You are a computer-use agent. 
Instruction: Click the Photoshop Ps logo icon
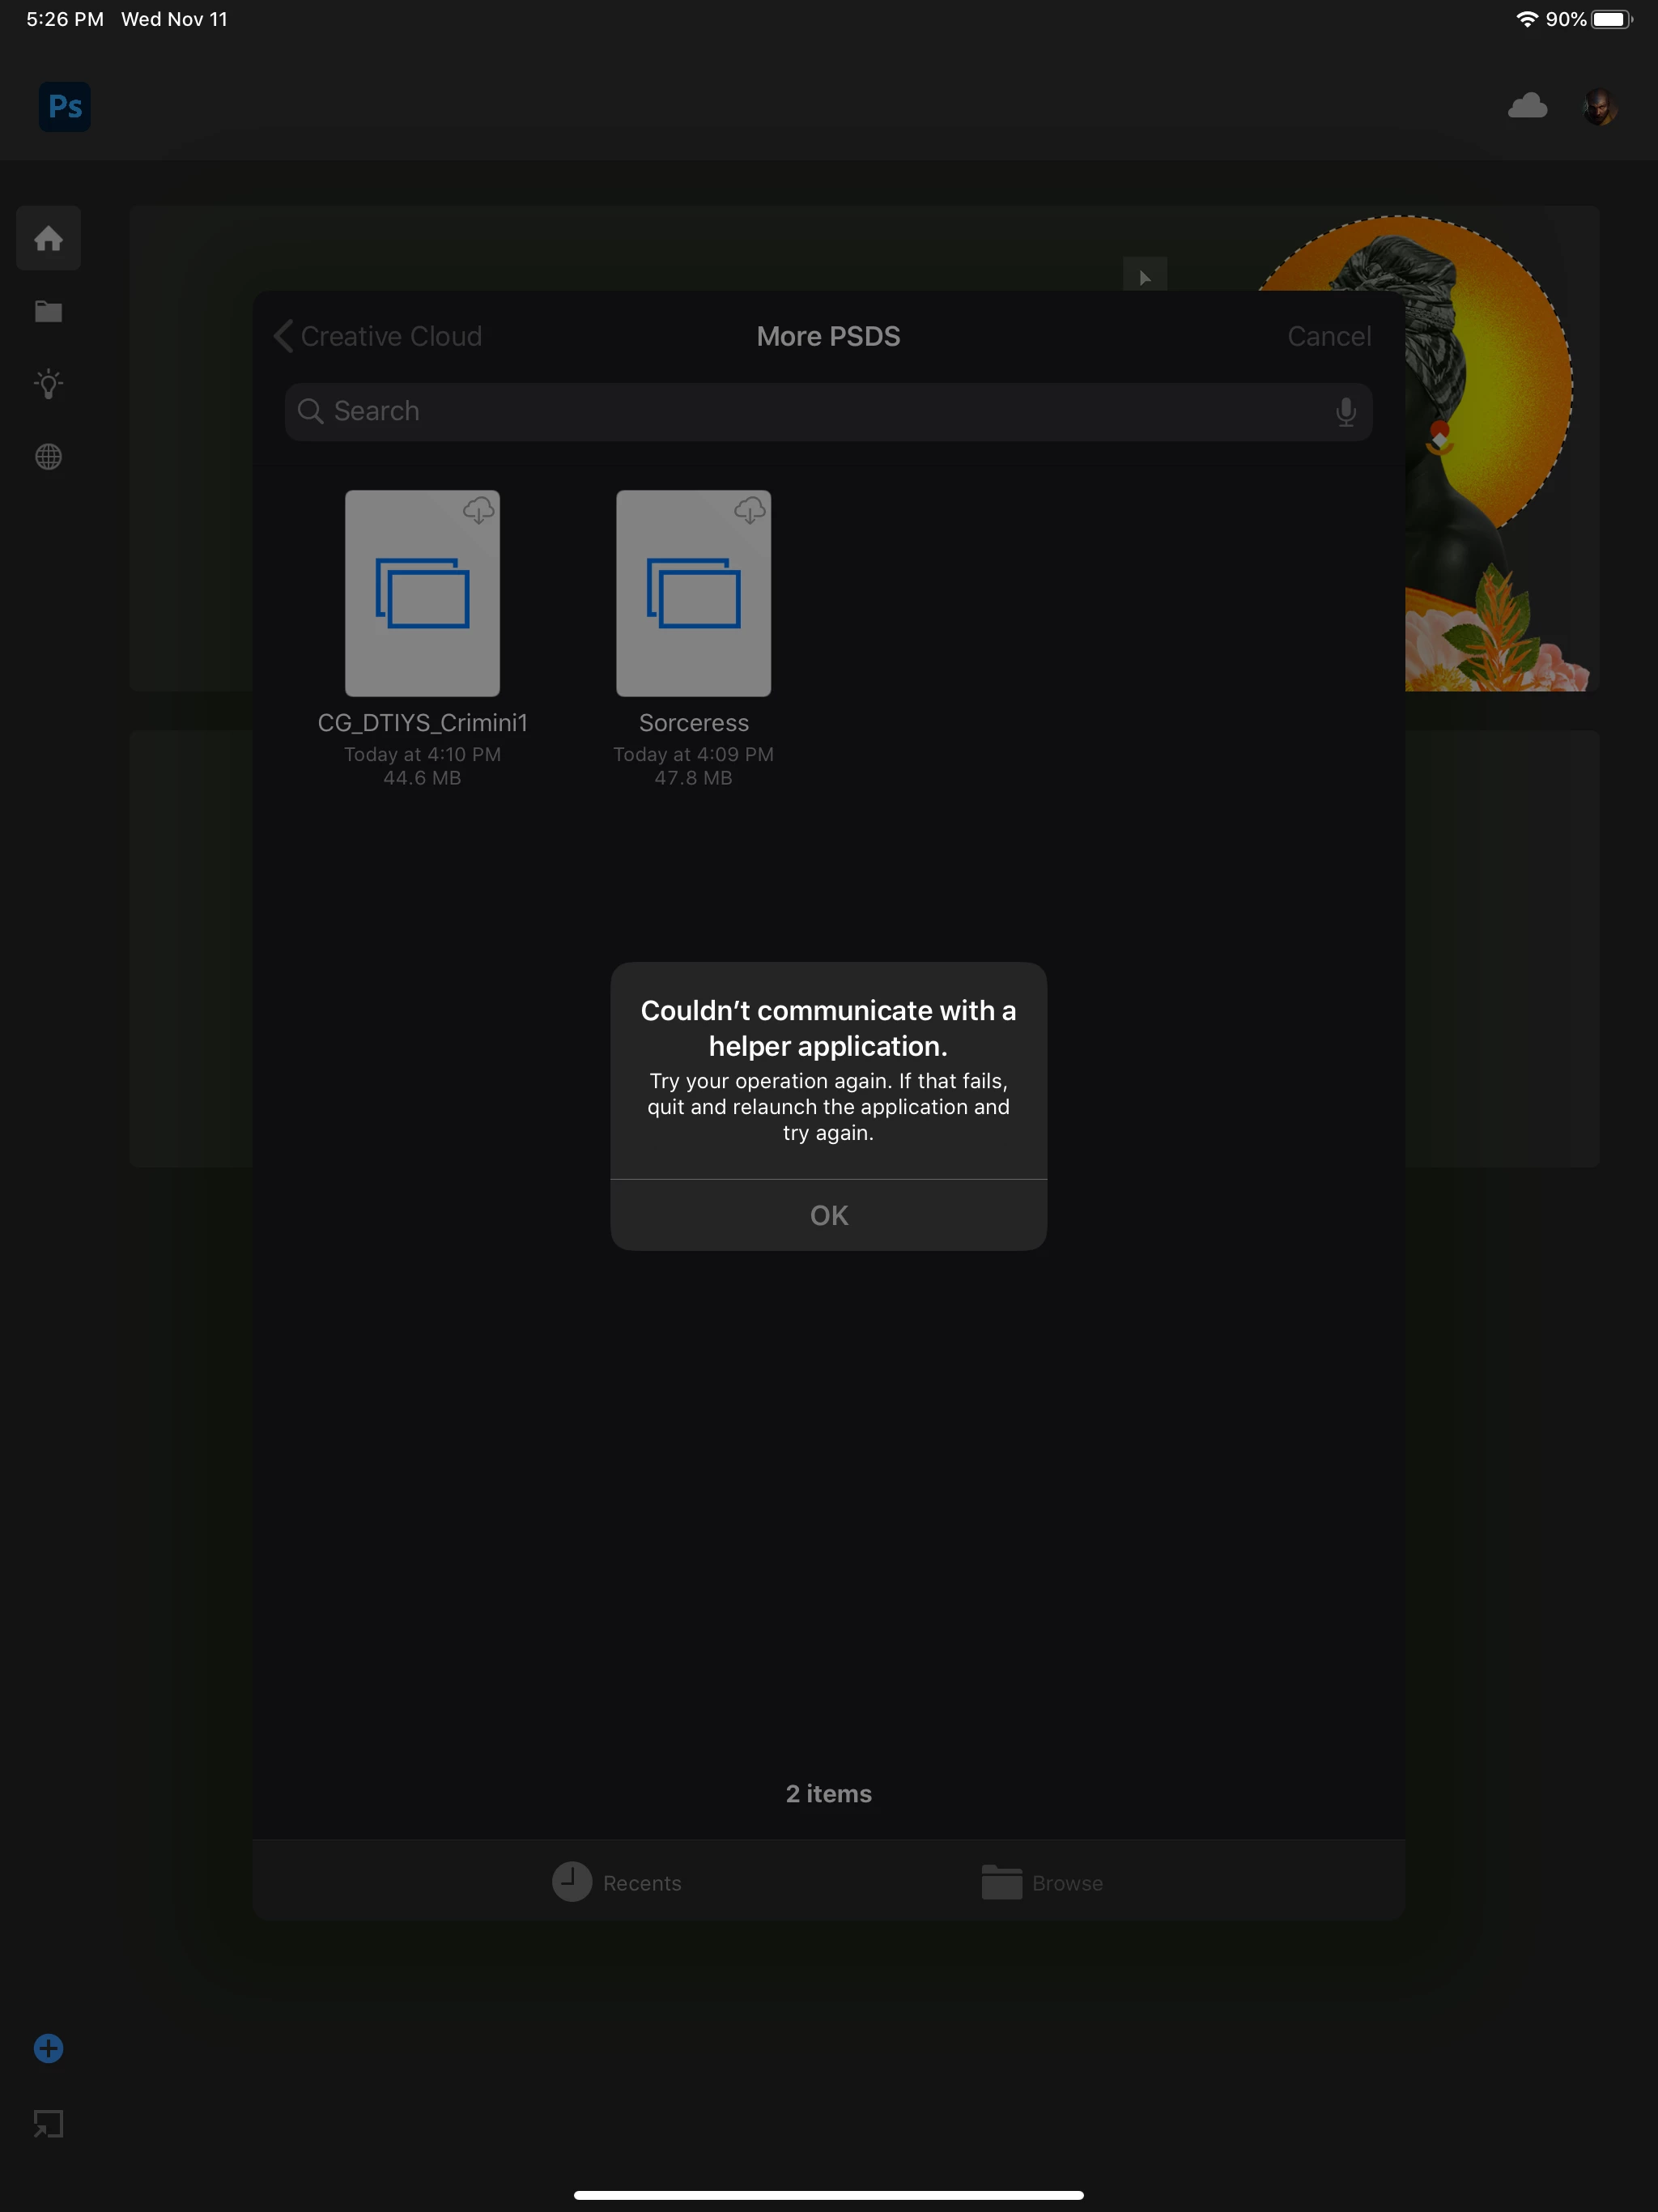[65, 106]
